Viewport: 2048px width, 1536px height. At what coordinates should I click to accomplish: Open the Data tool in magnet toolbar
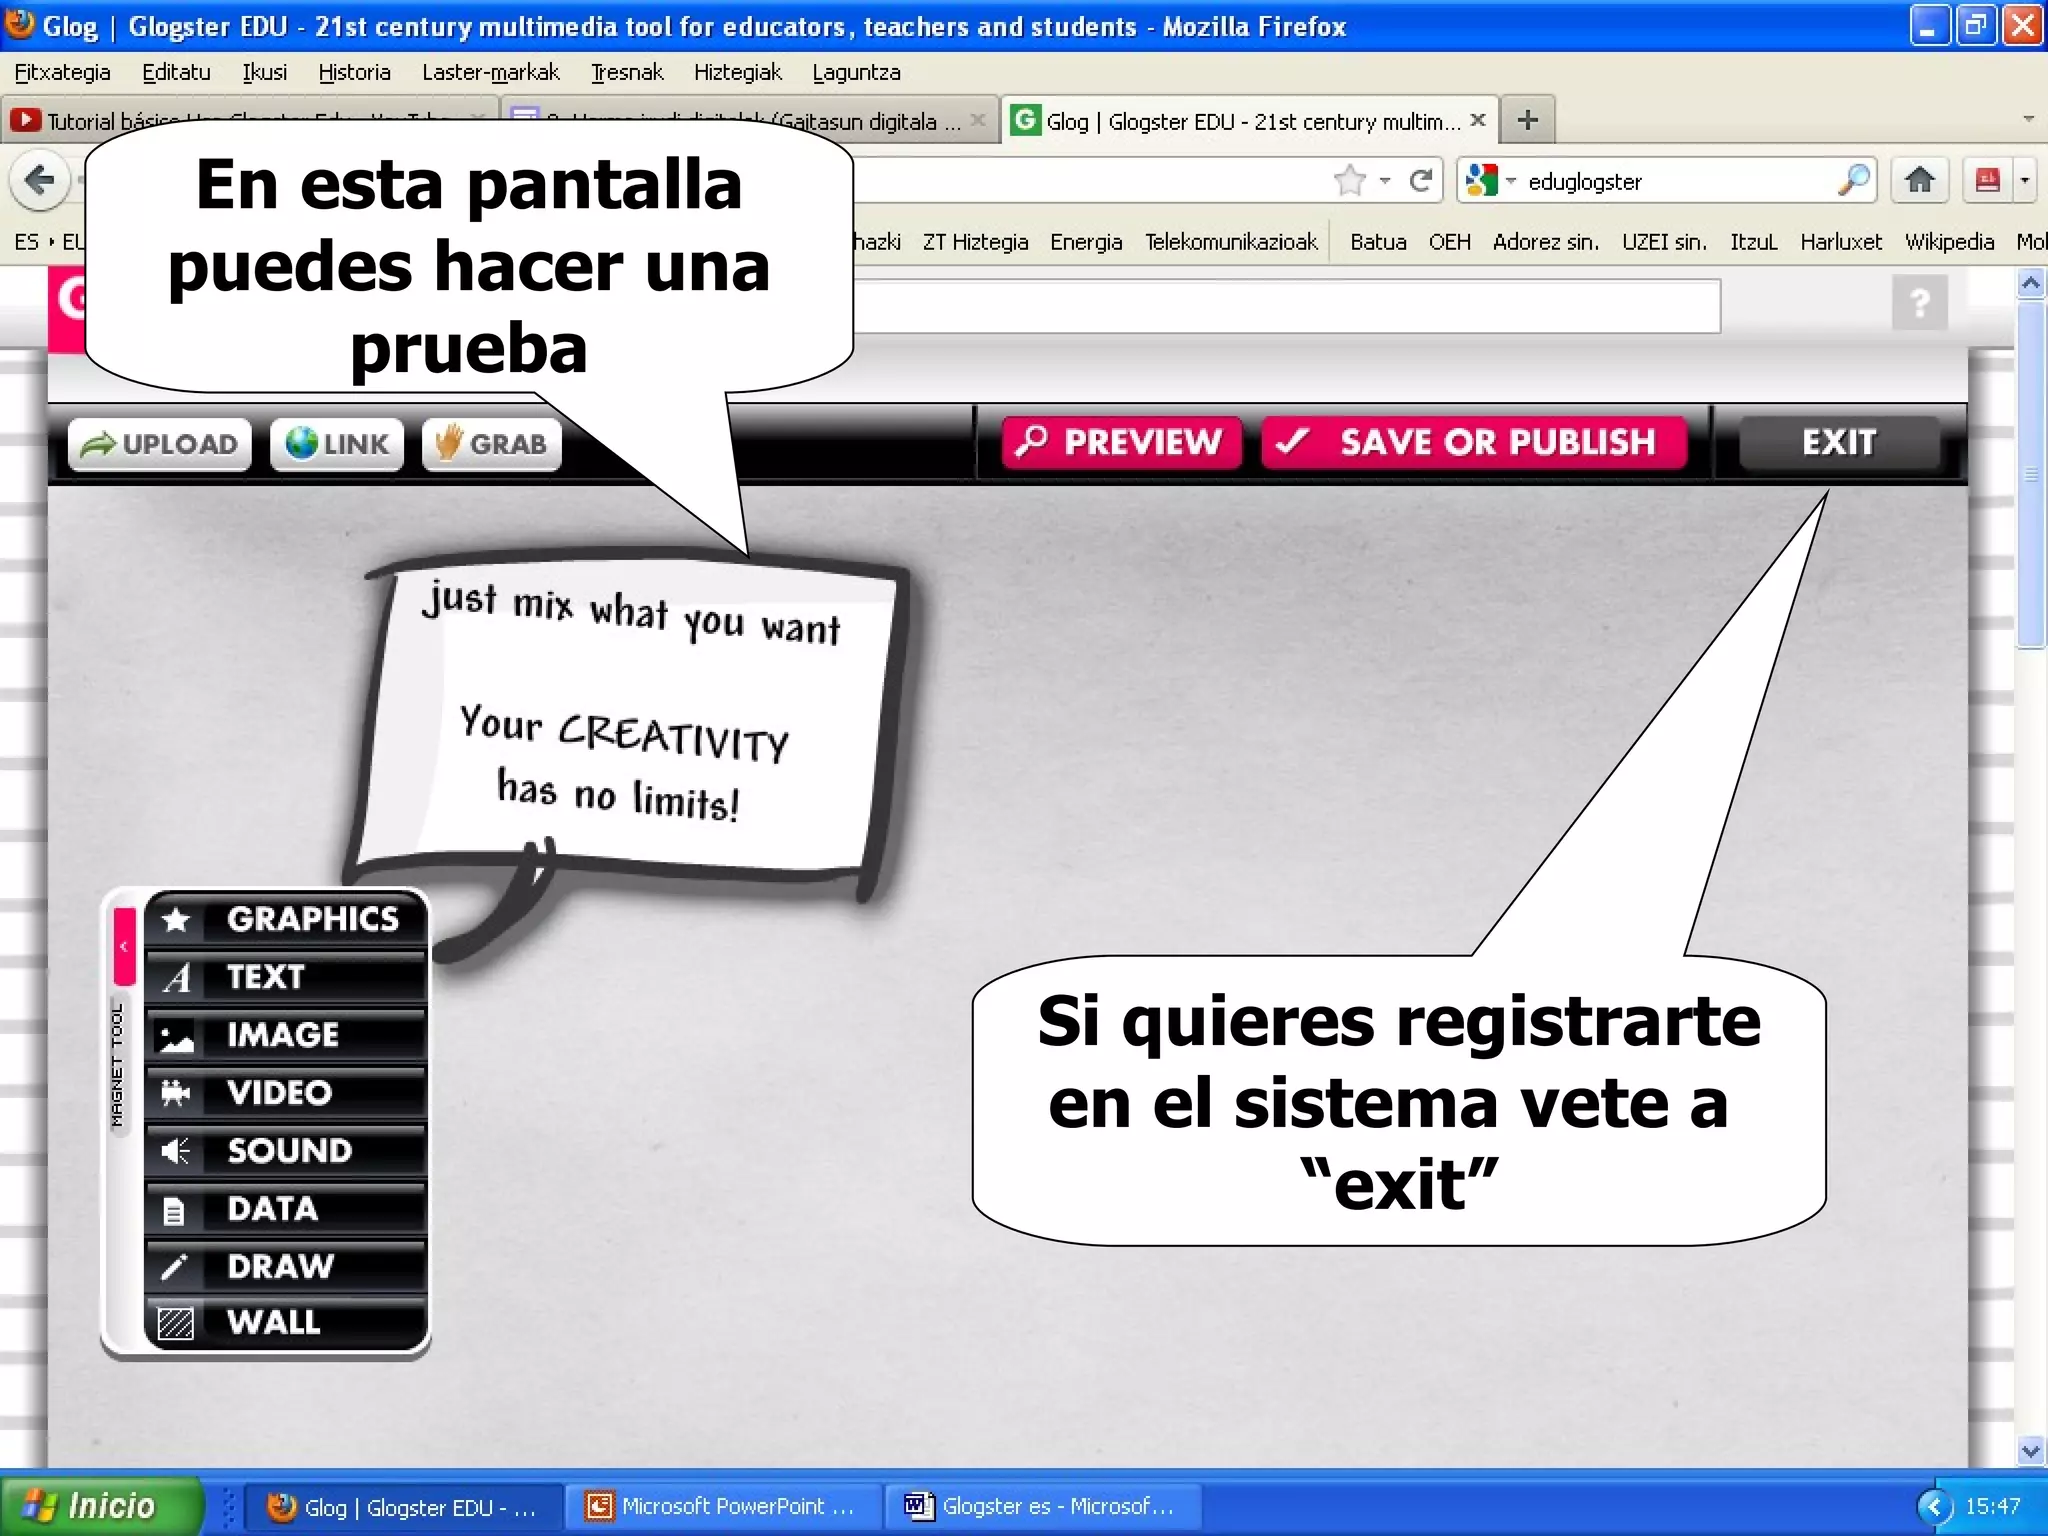point(286,1209)
